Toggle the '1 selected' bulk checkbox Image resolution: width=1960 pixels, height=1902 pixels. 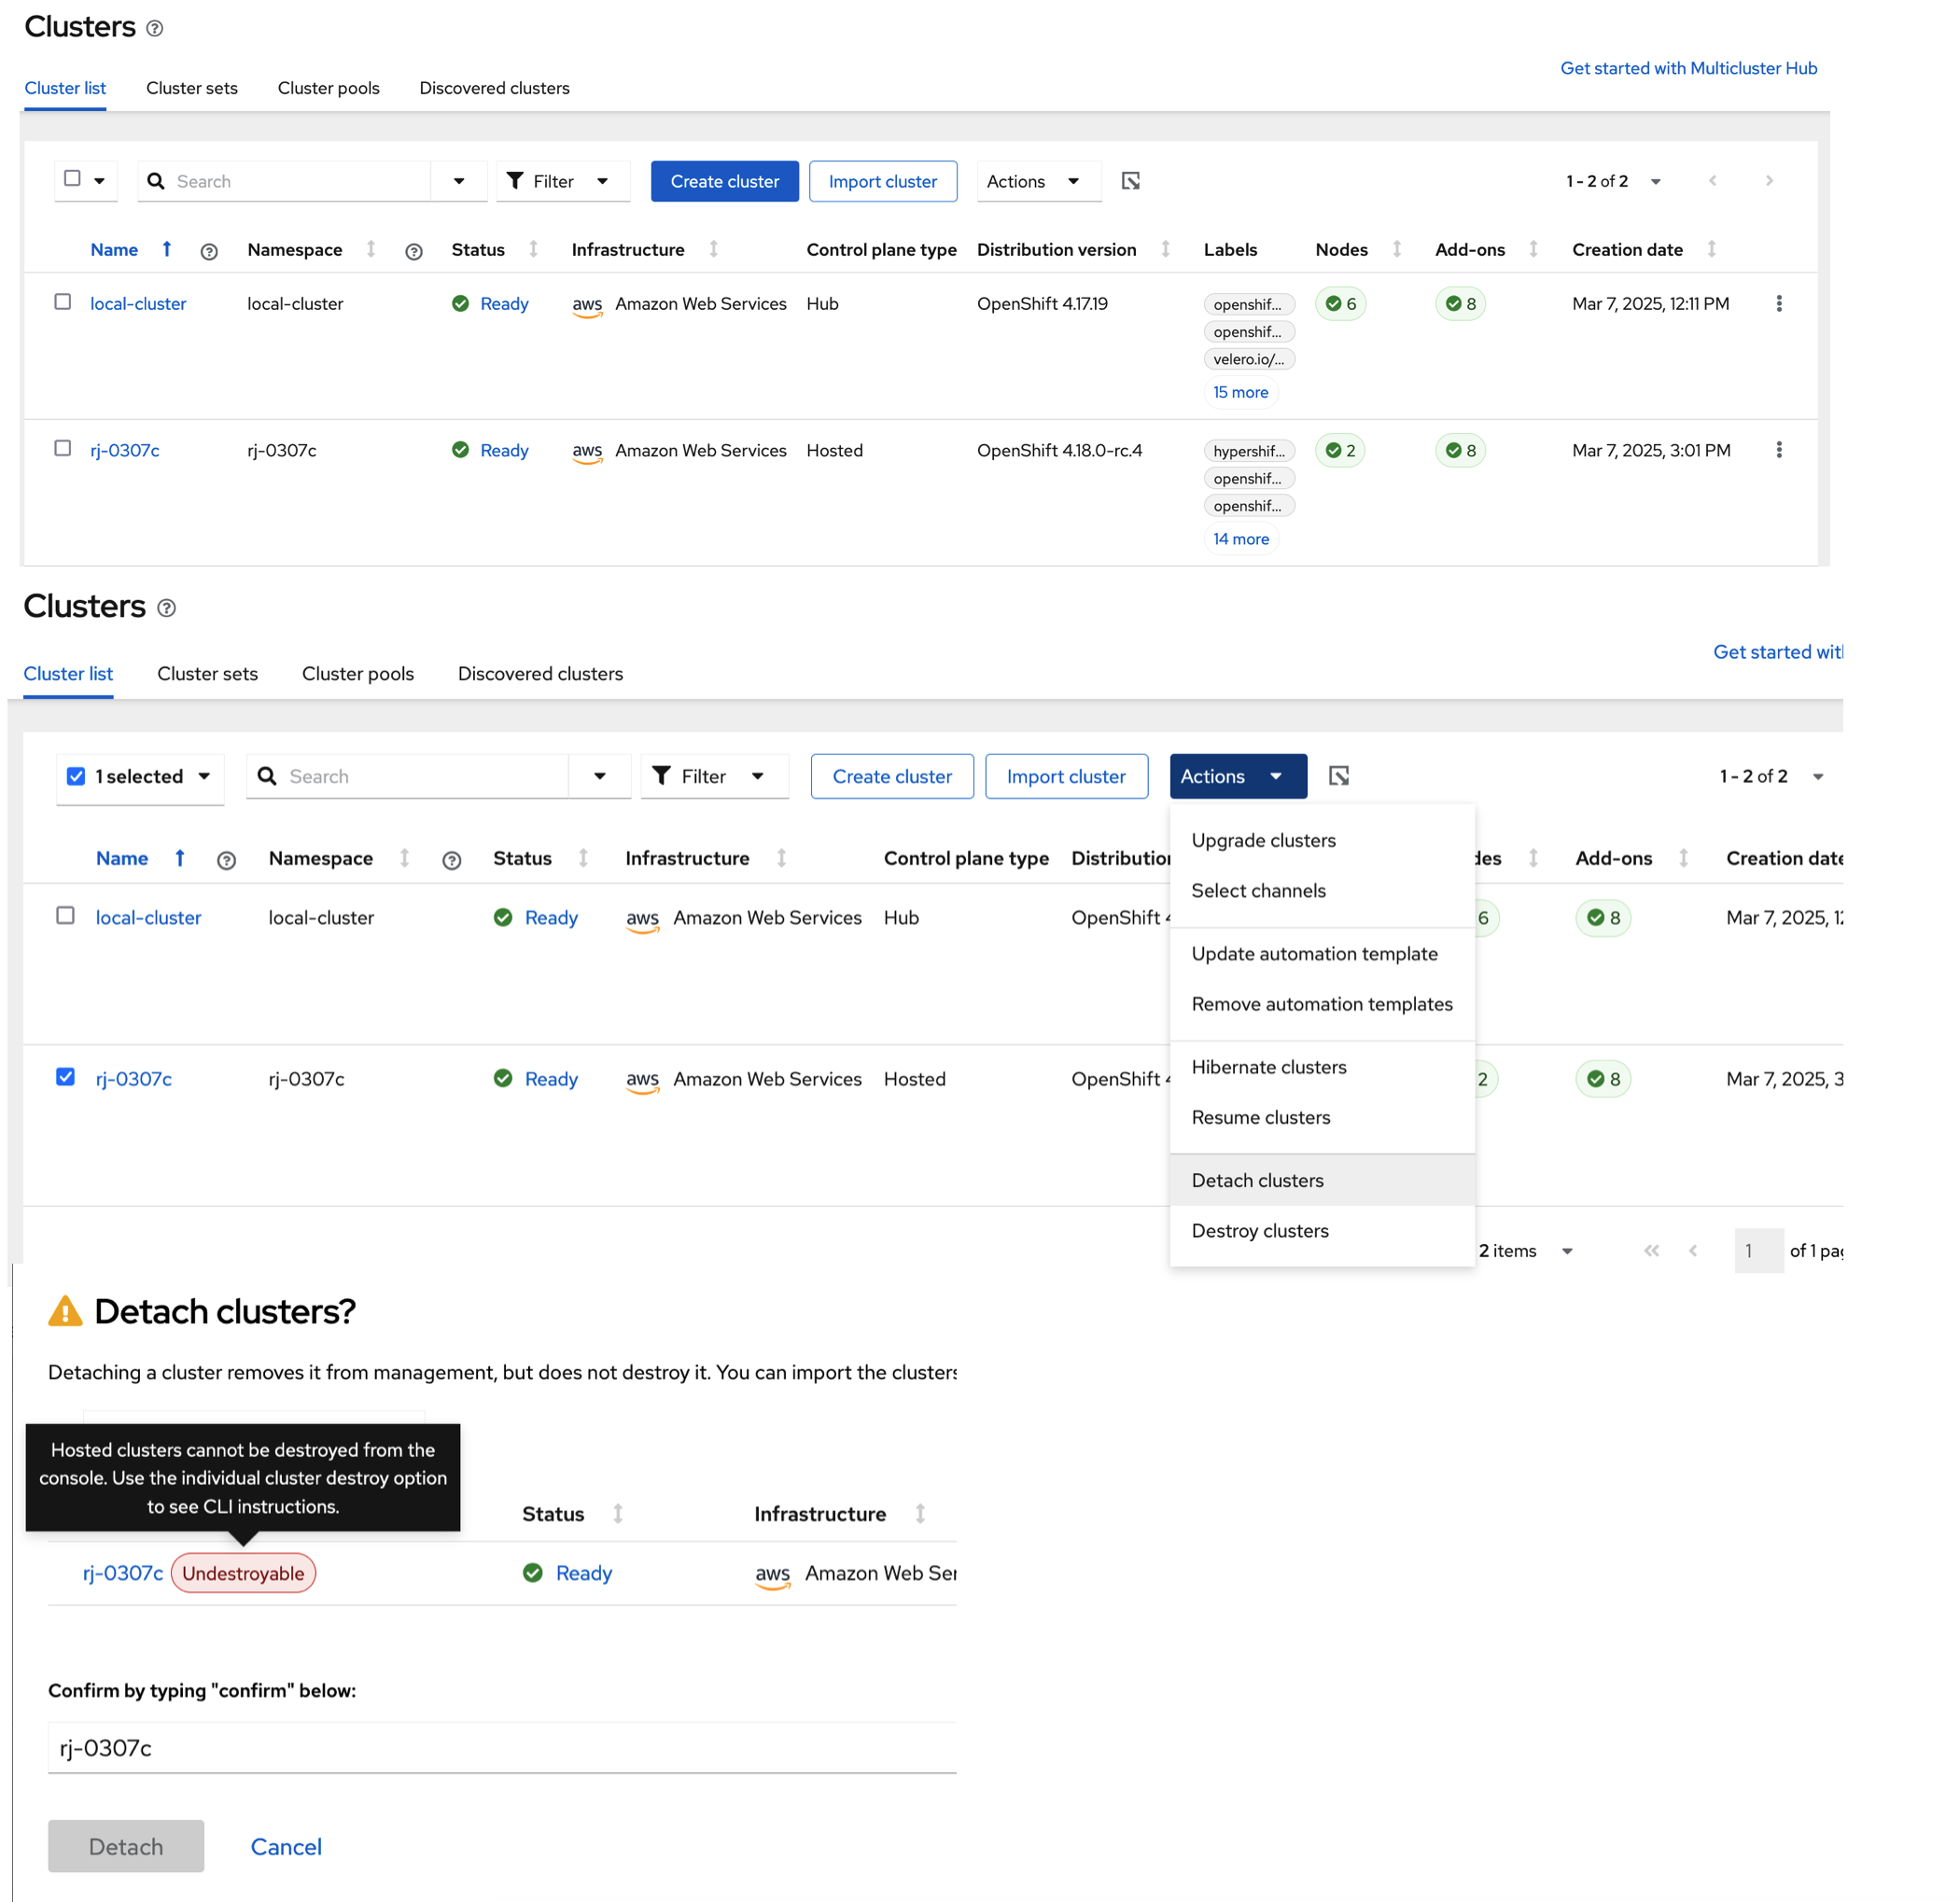coord(76,777)
